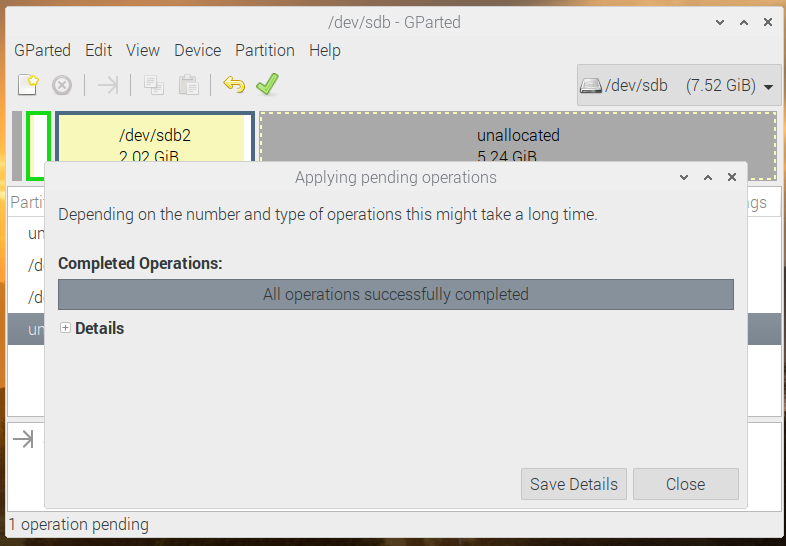This screenshot has width=786, height=546.
Task: Click the Resize/Move partition toolbar icon
Action: 108,85
